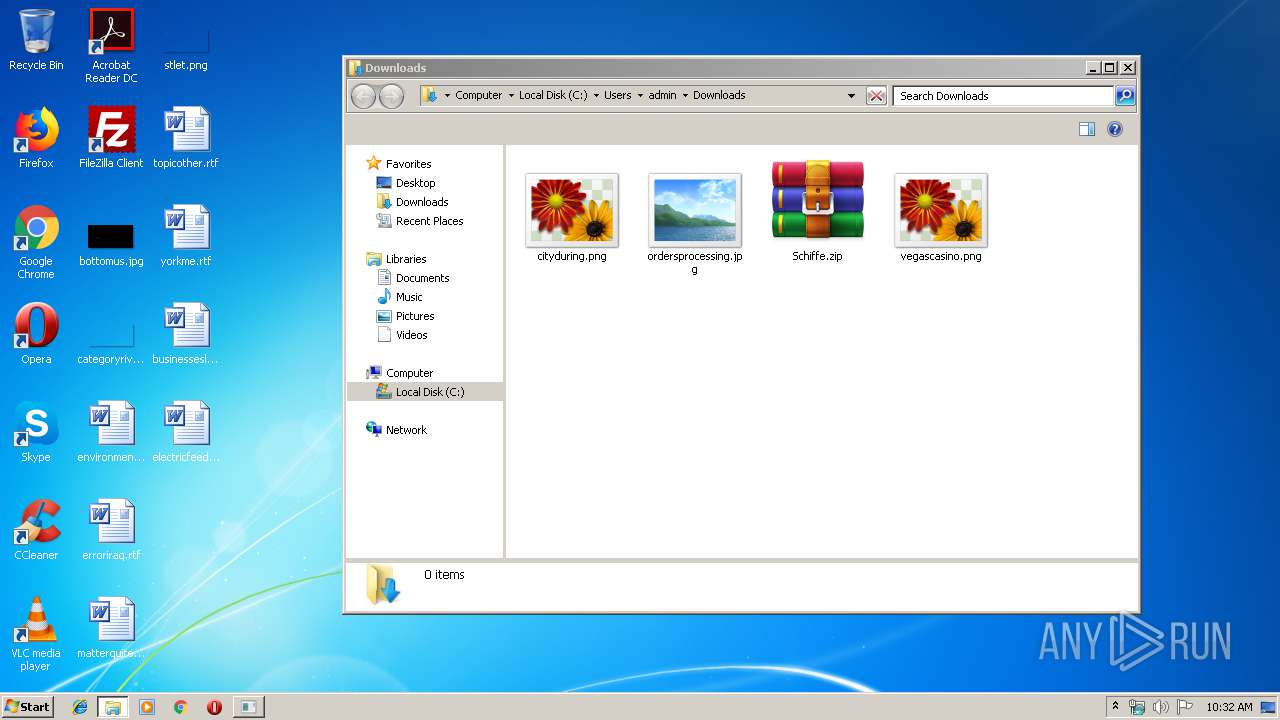The width and height of the screenshot is (1280, 720).
Task: Expand the arrow after admin breadcrumb
Action: [685, 96]
